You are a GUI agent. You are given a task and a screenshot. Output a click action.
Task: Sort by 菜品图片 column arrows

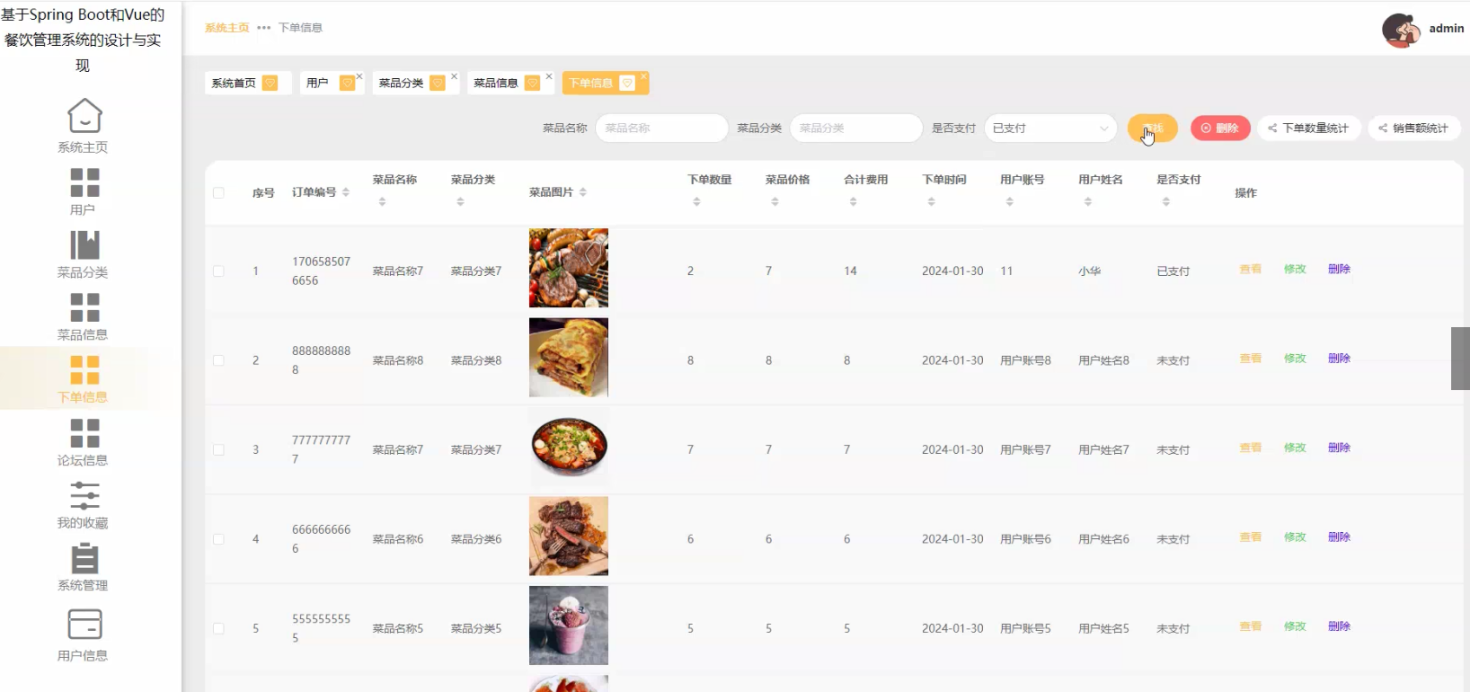point(583,192)
